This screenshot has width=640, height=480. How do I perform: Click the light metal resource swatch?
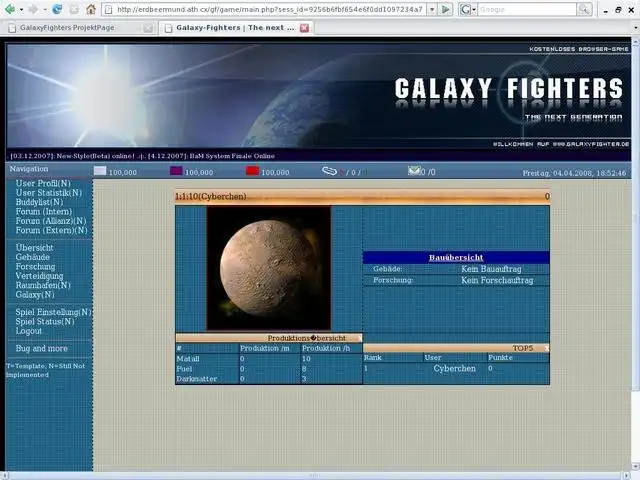click(x=100, y=171)
